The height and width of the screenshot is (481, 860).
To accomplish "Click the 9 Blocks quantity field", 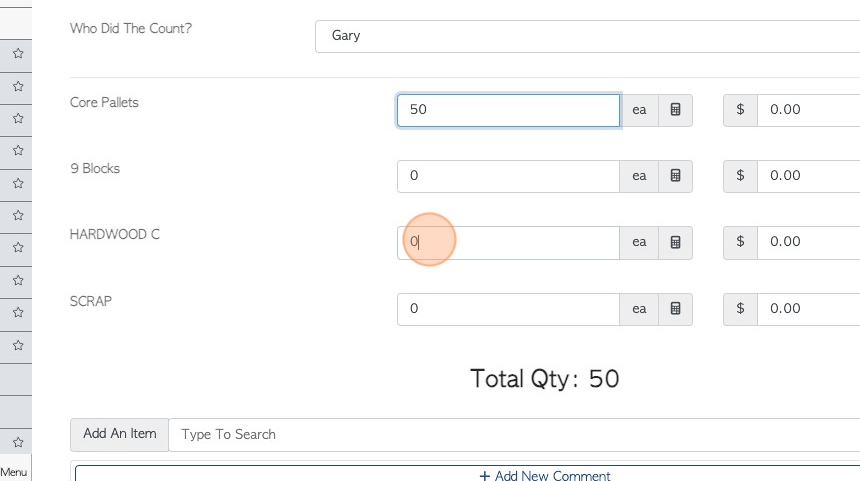I will pyautogui.click(x=508, y=176).
